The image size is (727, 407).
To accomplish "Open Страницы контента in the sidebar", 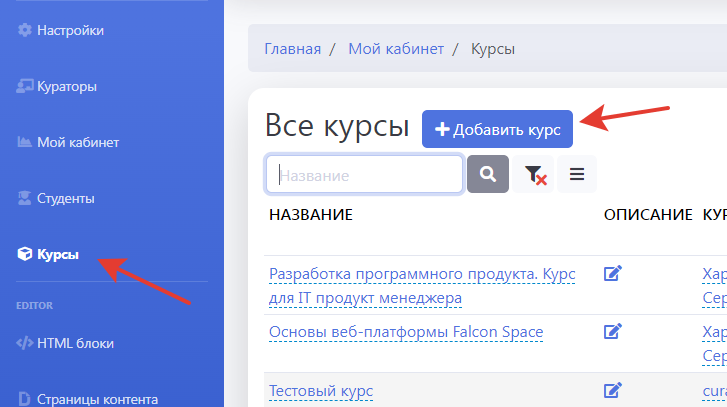I will coord(96,399).
